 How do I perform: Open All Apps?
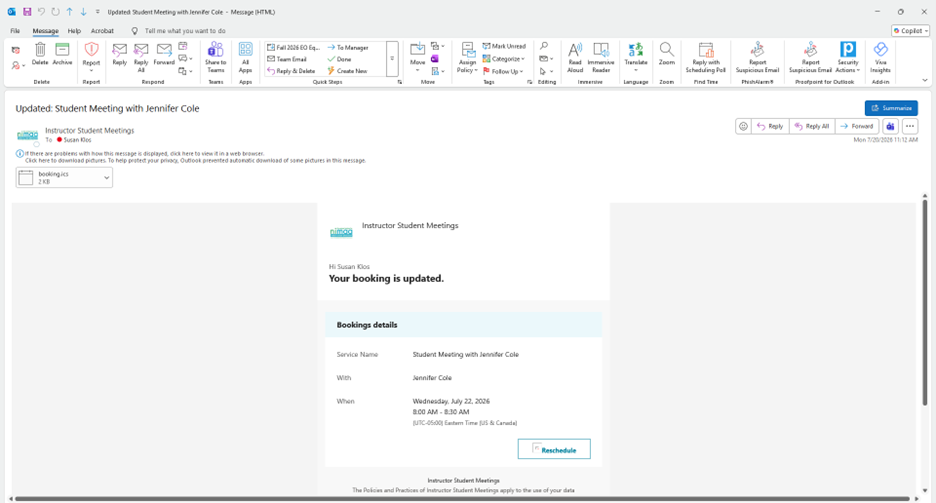tap(245, 57)
